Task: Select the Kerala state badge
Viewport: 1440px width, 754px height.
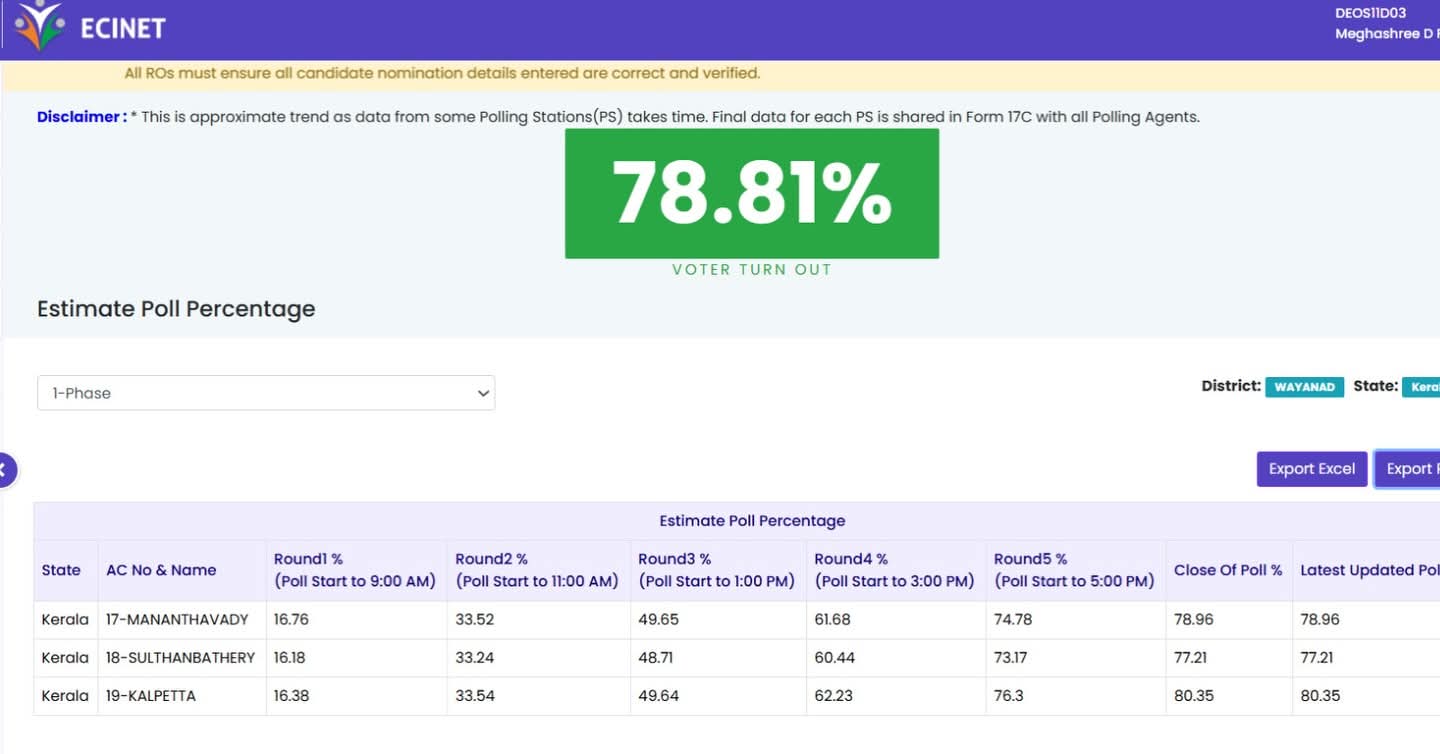Action: pyautogui.click(x=1422, y=387)
